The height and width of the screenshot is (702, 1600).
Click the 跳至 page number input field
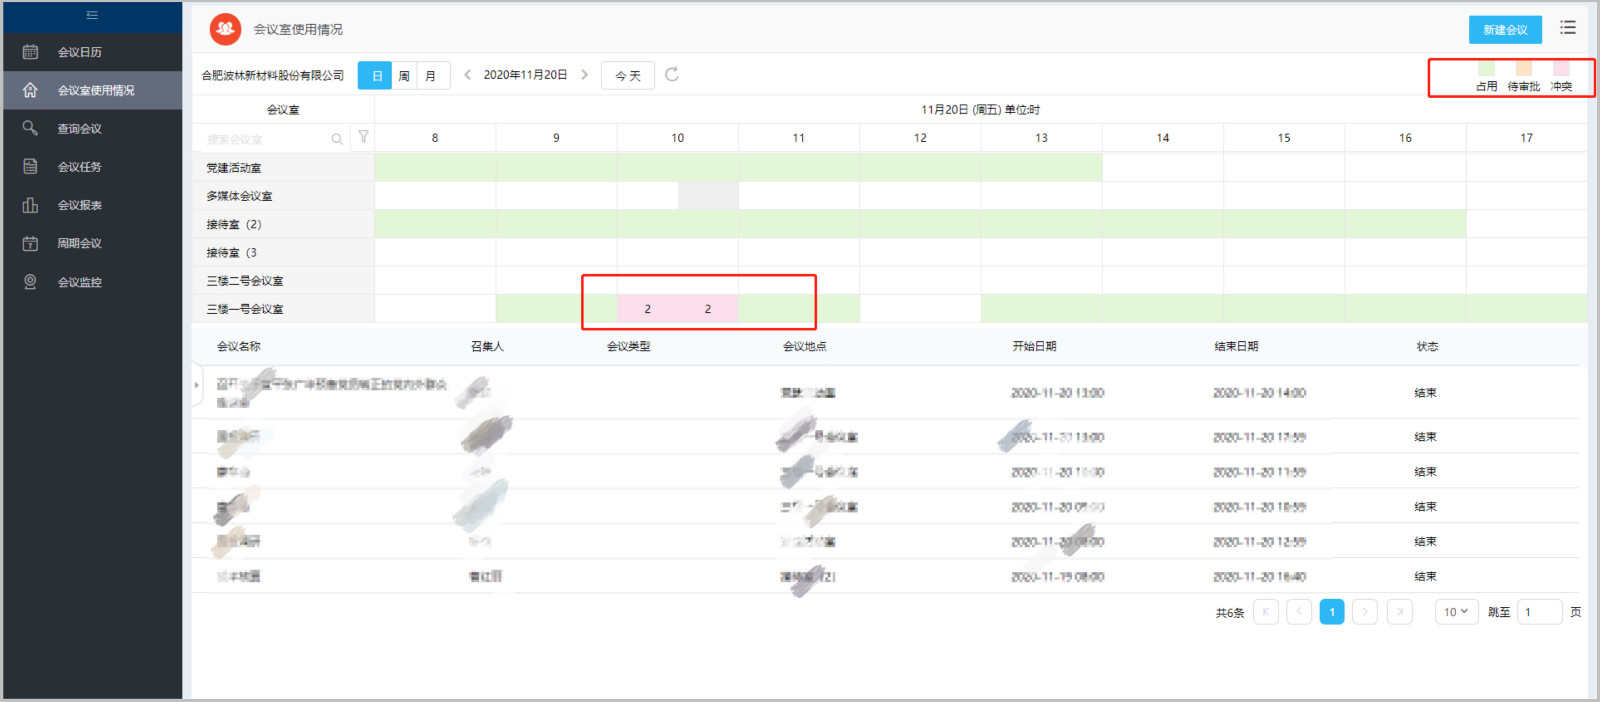(1540, 612)
